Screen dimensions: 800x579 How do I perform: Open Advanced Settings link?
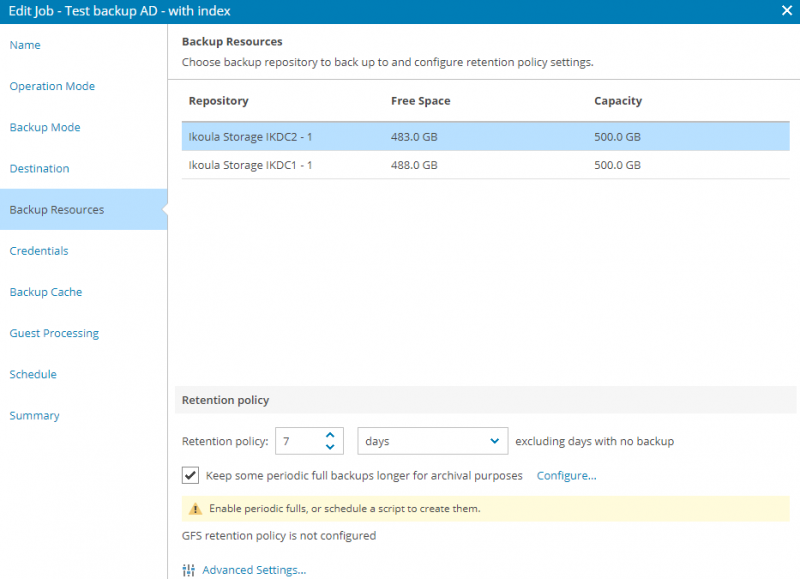coord(254,570)
